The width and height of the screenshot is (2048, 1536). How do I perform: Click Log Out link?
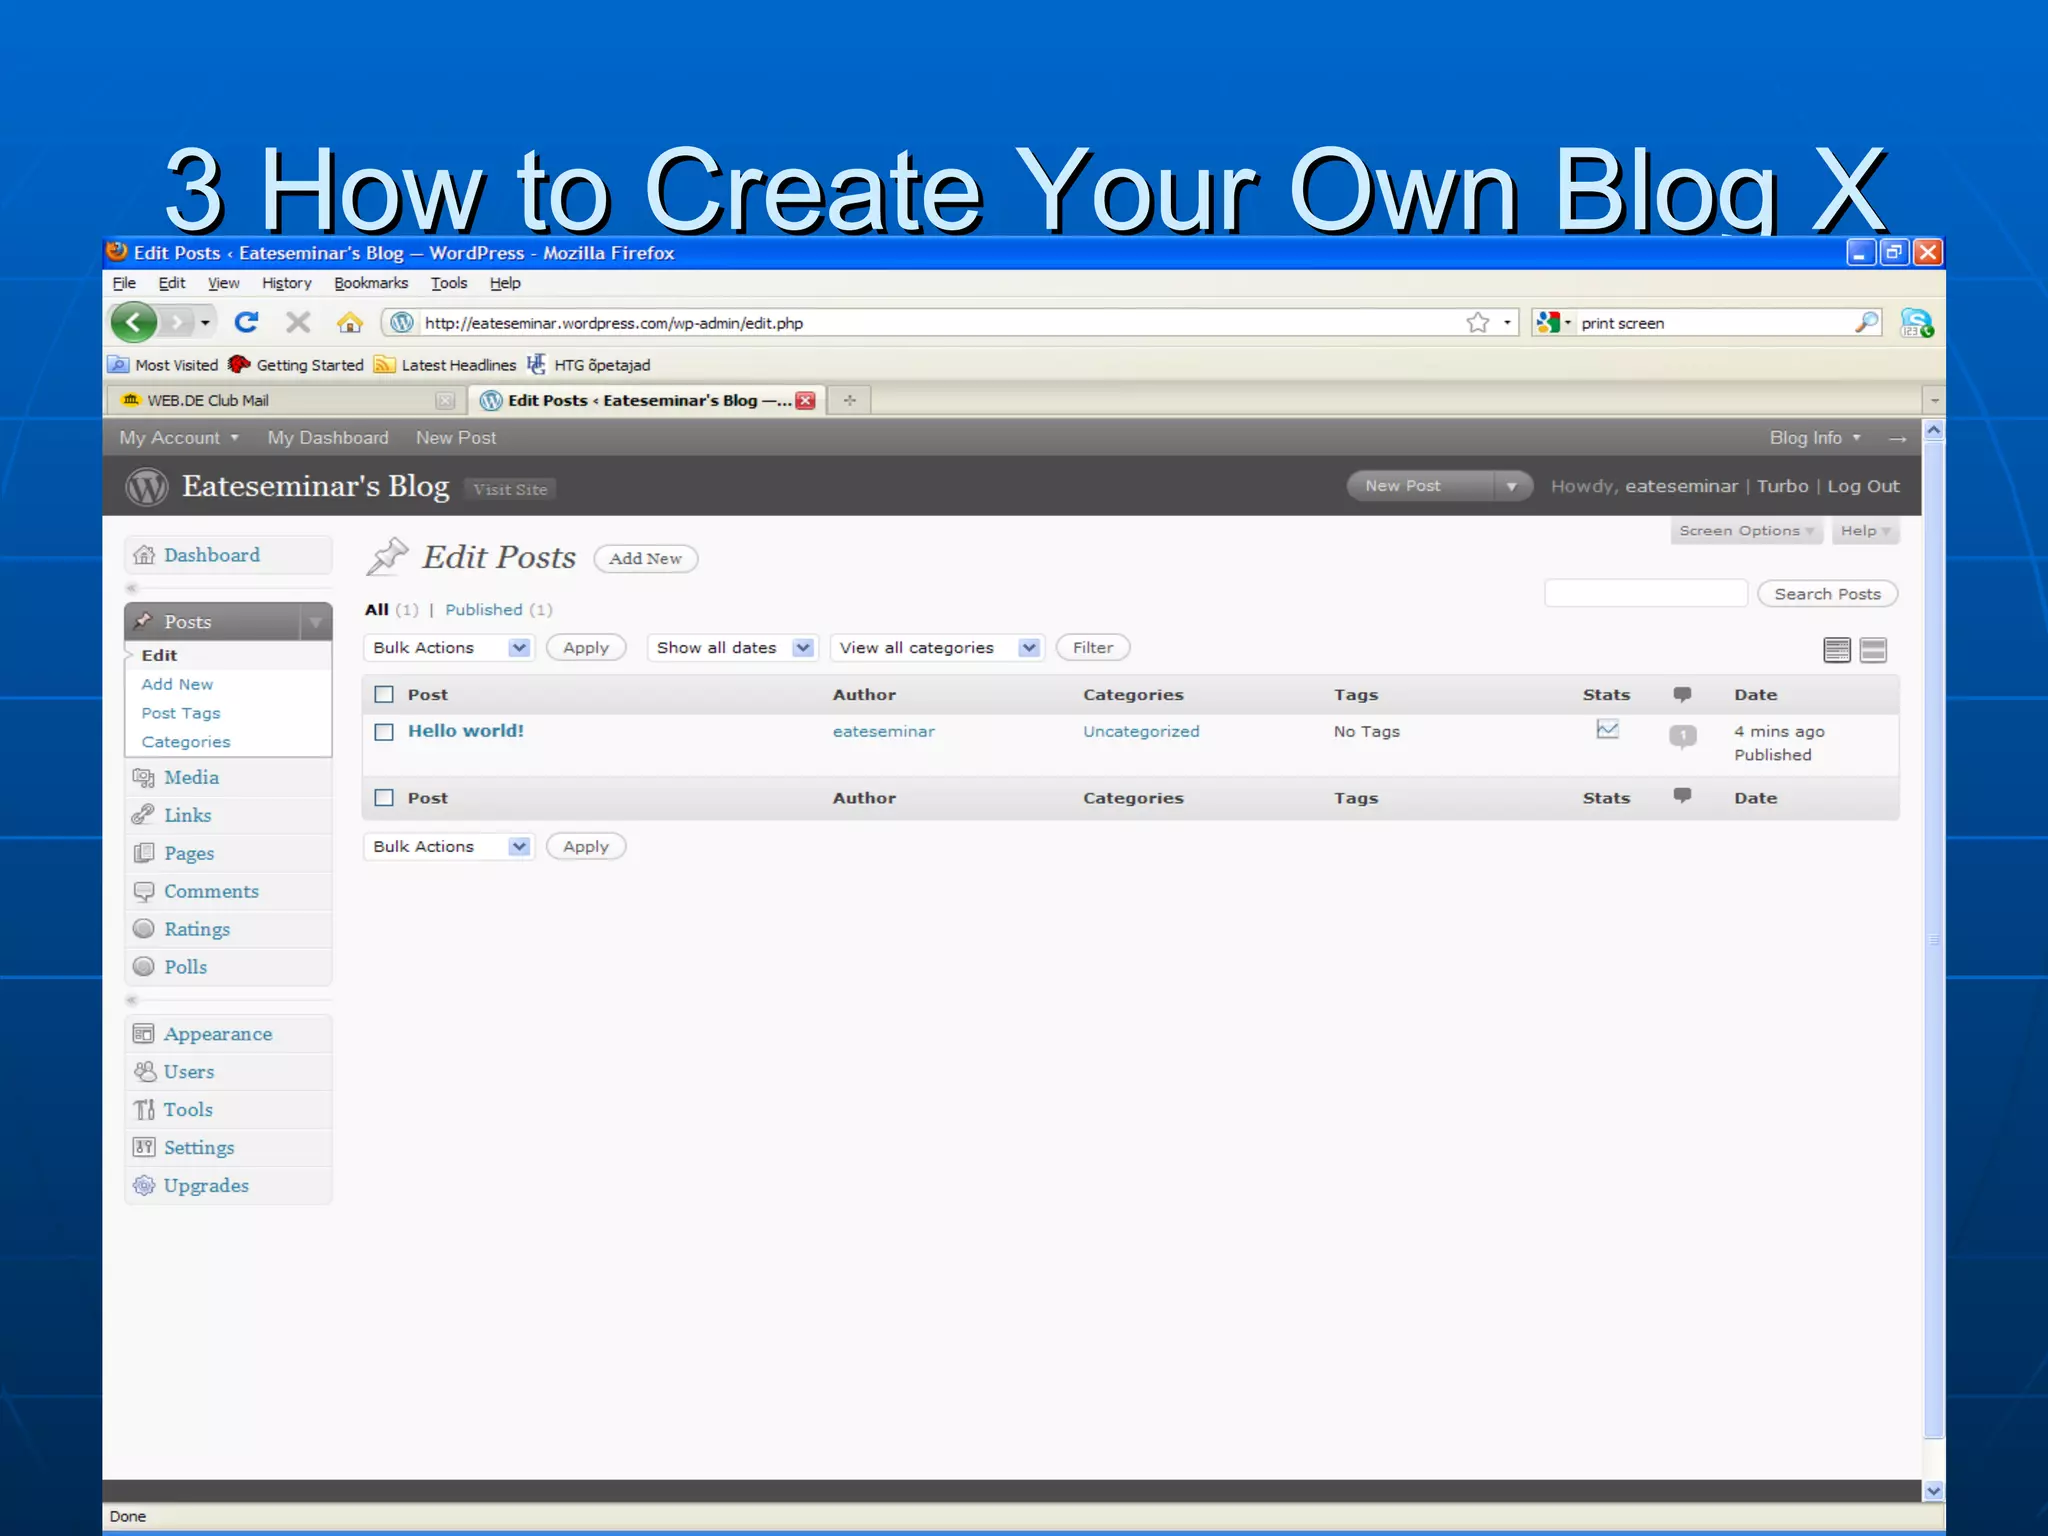1863,486
